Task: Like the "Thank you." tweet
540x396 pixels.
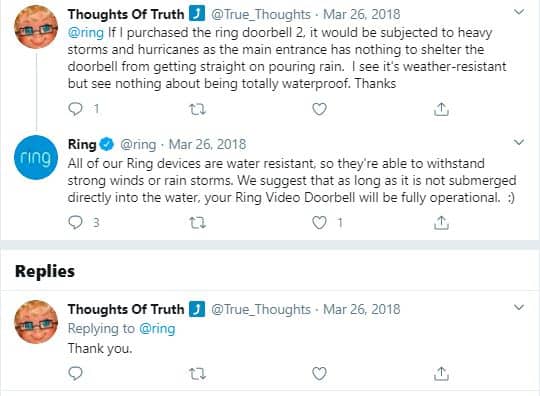Action: click(319, 374)
